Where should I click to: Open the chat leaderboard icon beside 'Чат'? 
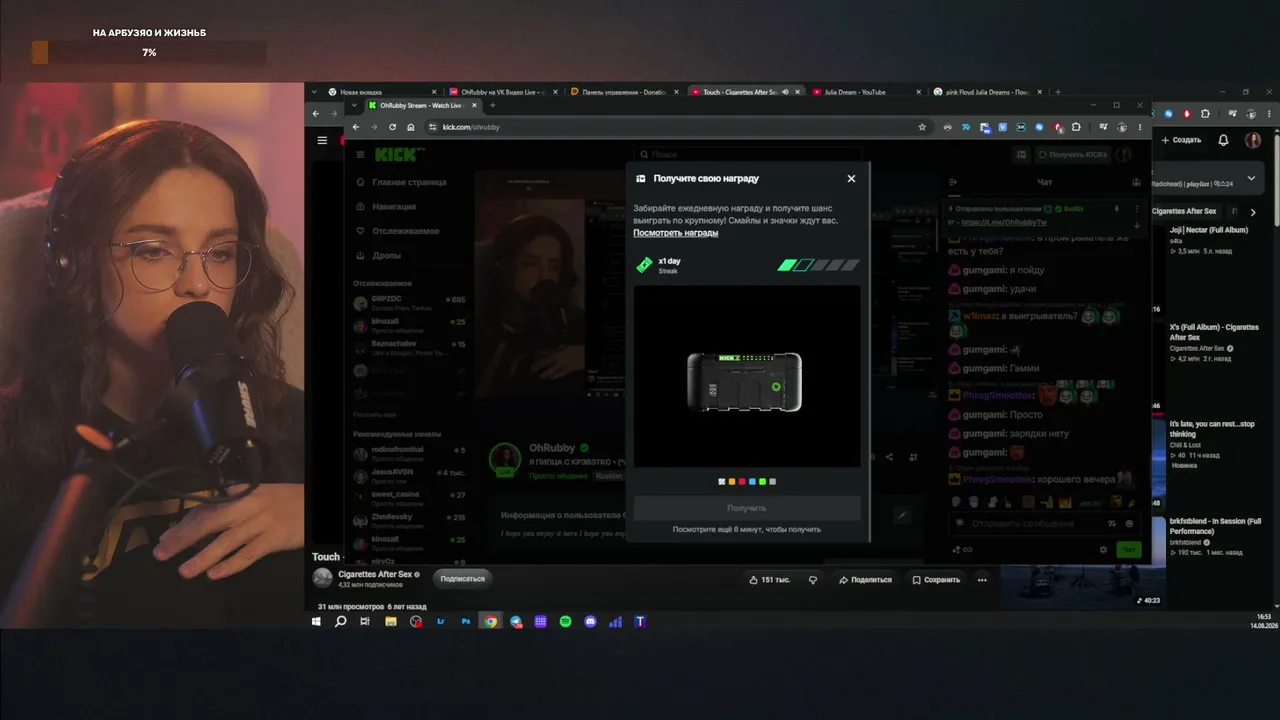pos(1136,182)
